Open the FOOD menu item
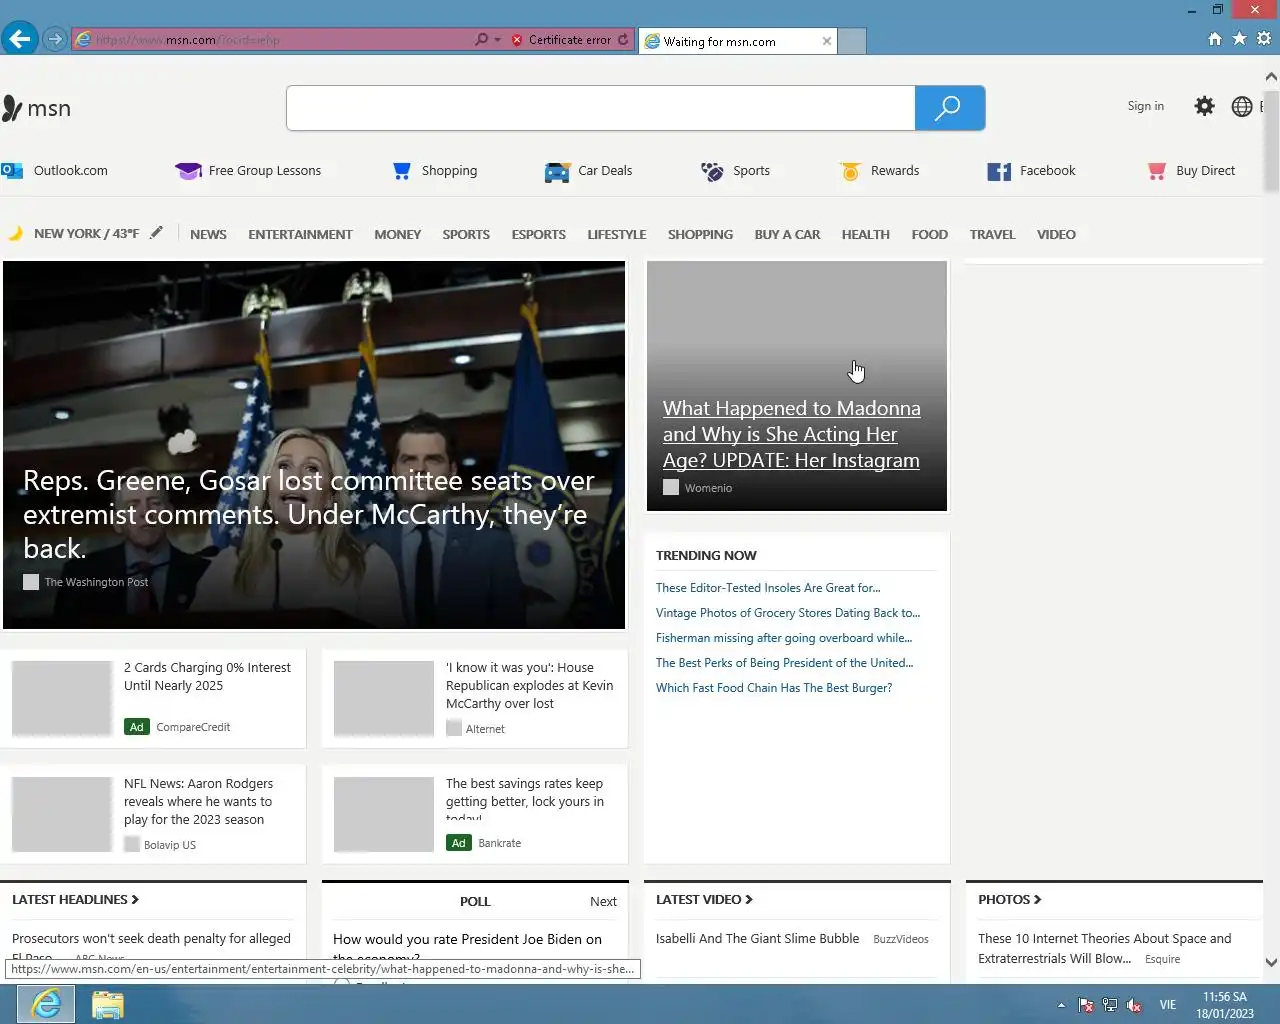Screen dimensions: 1280x1024 (x=929, y=235)
